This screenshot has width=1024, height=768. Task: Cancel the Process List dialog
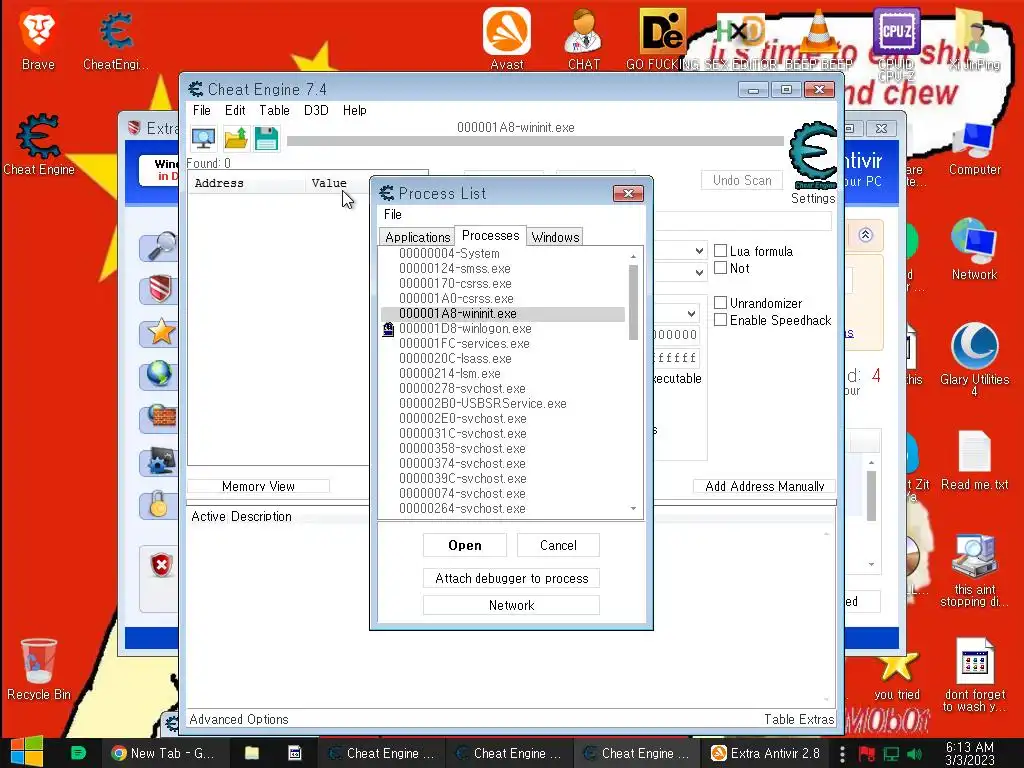[558, 545]
